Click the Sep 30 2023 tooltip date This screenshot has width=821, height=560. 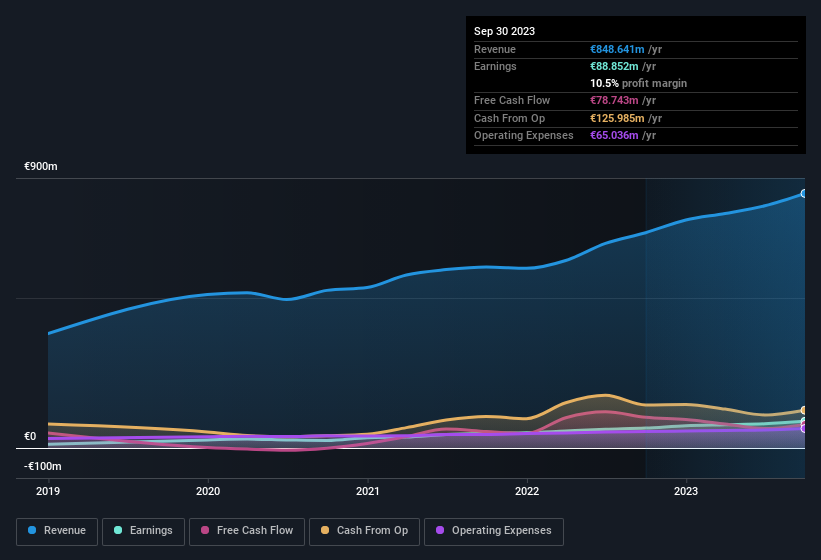(x=504, y=31)
